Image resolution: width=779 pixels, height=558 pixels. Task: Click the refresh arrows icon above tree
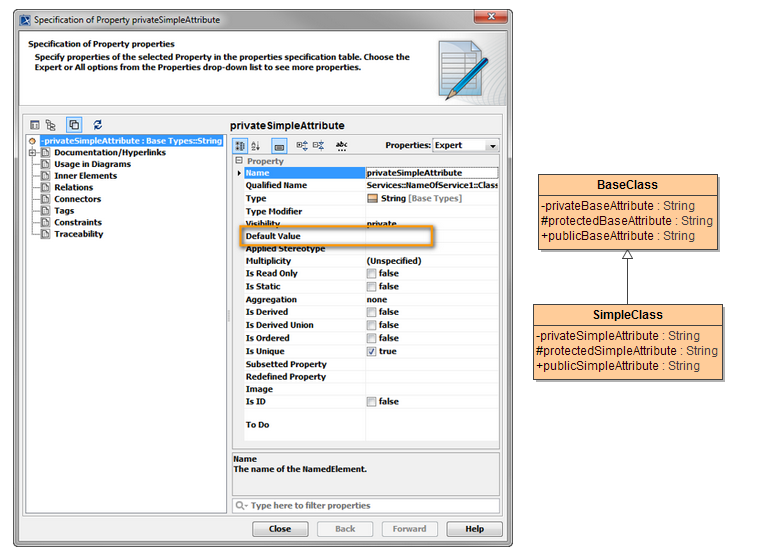(97, 125)
